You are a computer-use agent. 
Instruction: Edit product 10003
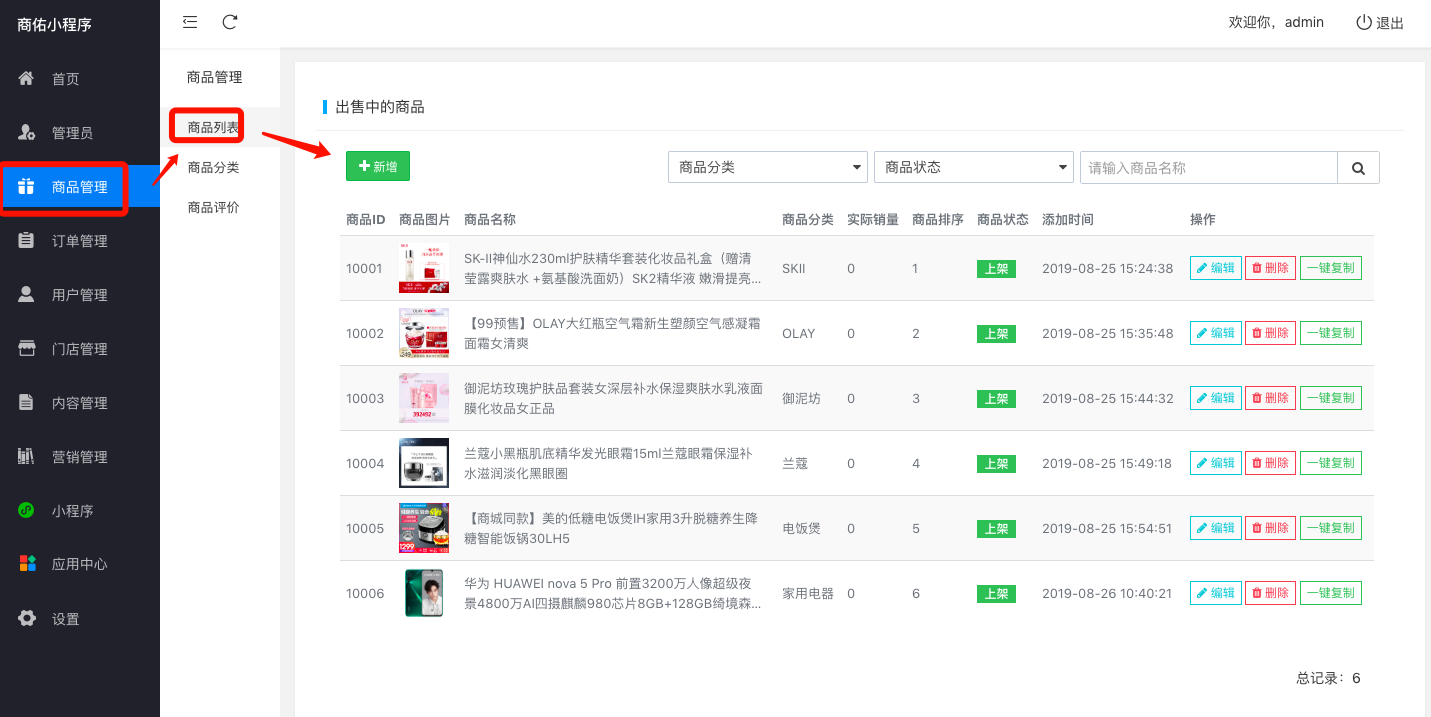(x=1216, y=398)
